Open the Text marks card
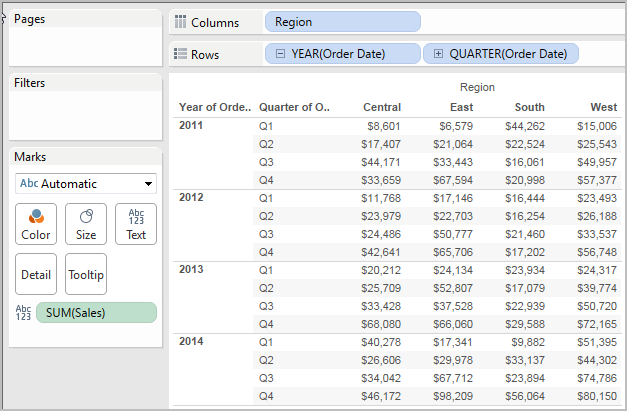This screenshot has height=411, width=627. pos(136,224)
